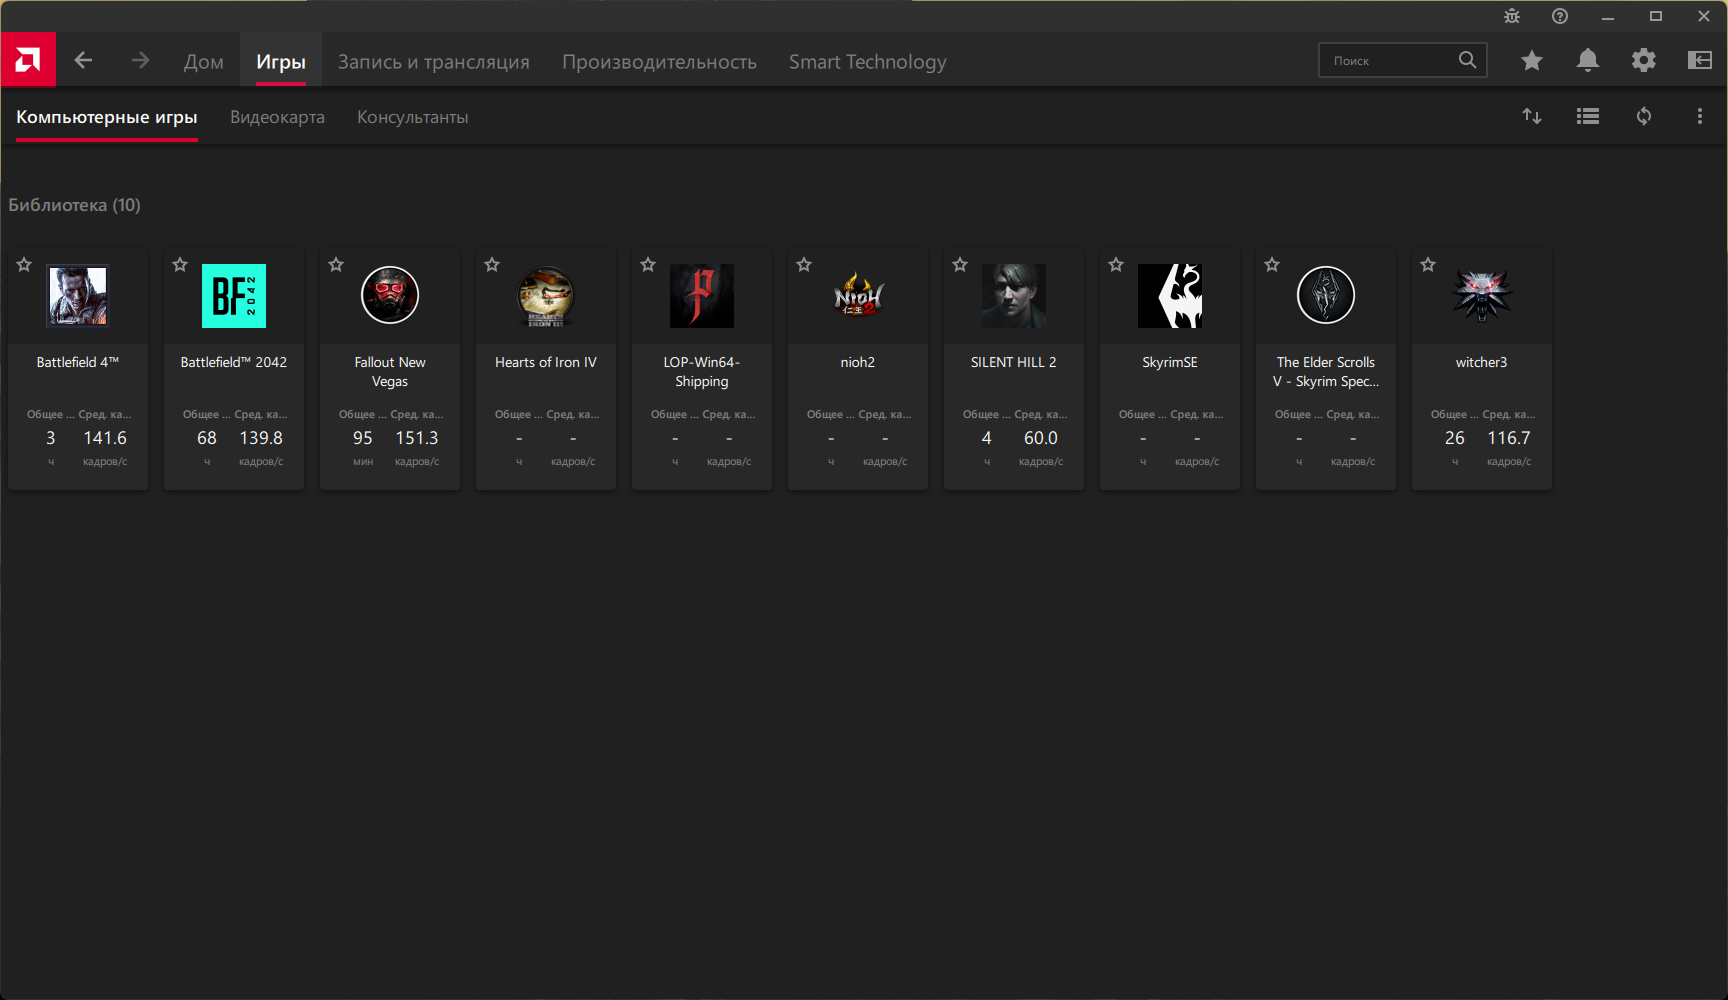The height and width of the screenshot is (1000, 1728).
Task: Switch to Консультанты sub-tab
Action: [x=413, y=117]
